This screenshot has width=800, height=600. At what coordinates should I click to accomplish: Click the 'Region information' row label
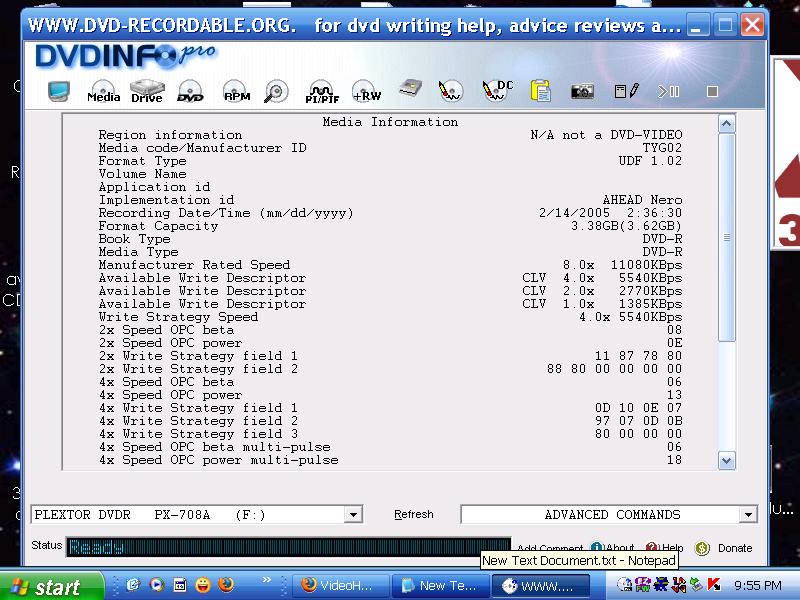coord(170,135)
